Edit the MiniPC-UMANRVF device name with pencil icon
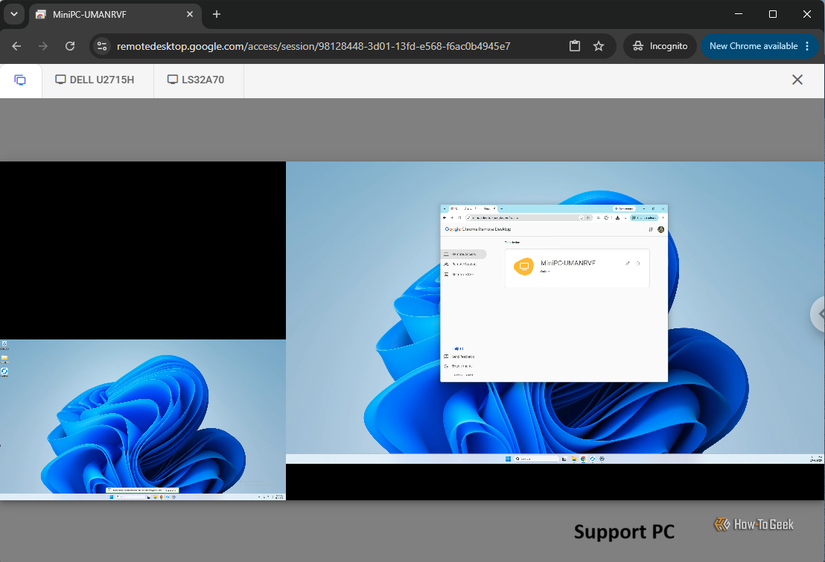 [x=627, y=263]
